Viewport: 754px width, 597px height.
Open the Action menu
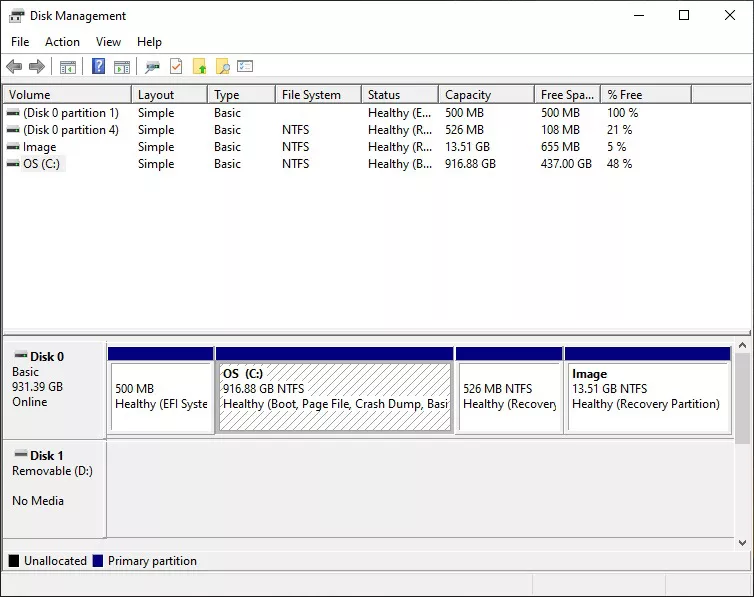pyautogui.click(x=62, y=42)
